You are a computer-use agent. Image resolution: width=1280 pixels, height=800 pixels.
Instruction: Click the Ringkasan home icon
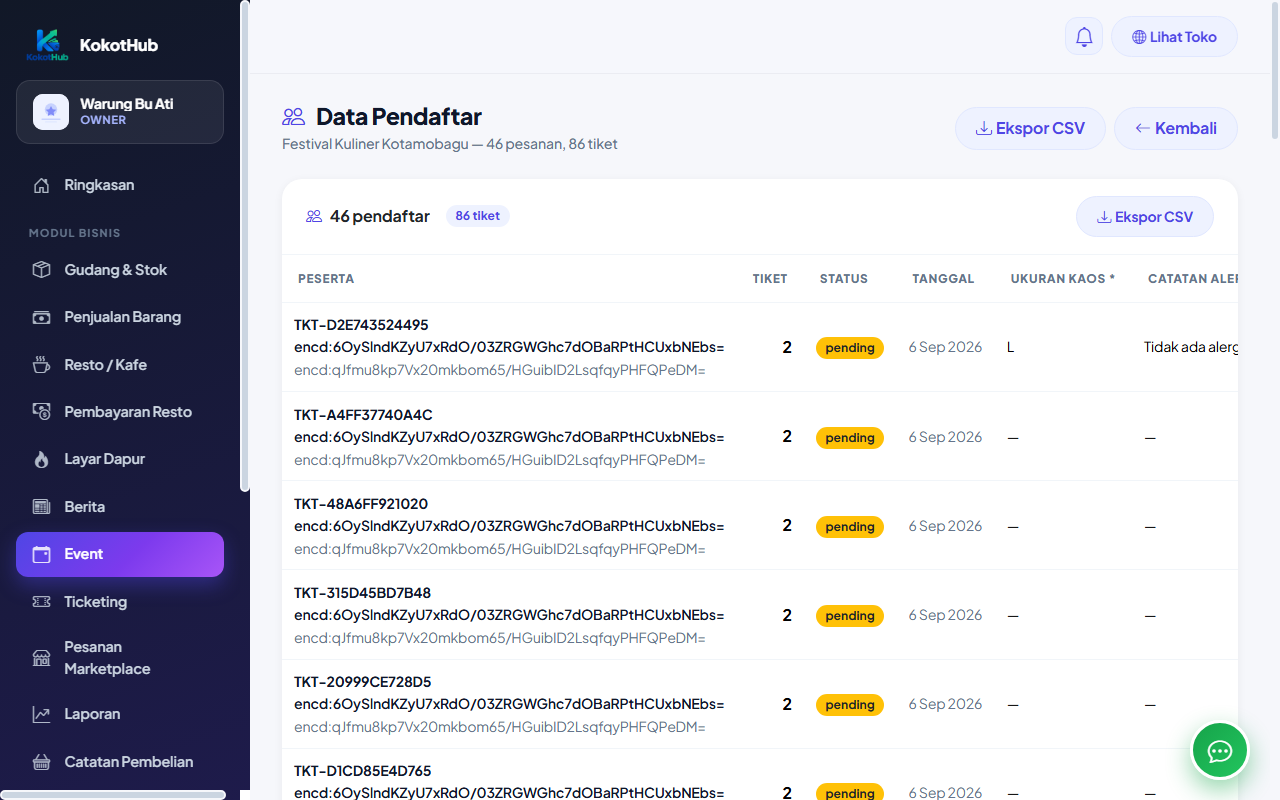pyautogui.click(x=41, y=185)
